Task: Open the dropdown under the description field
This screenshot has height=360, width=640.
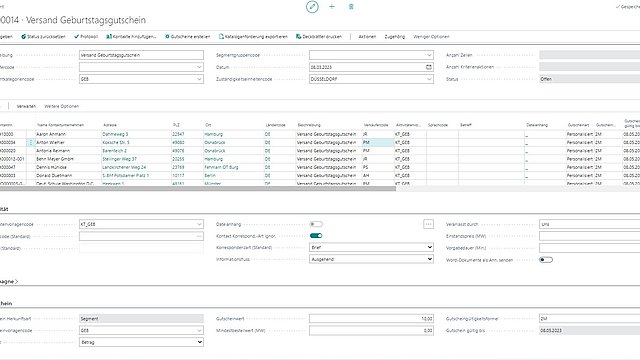Action: [199, 67]
